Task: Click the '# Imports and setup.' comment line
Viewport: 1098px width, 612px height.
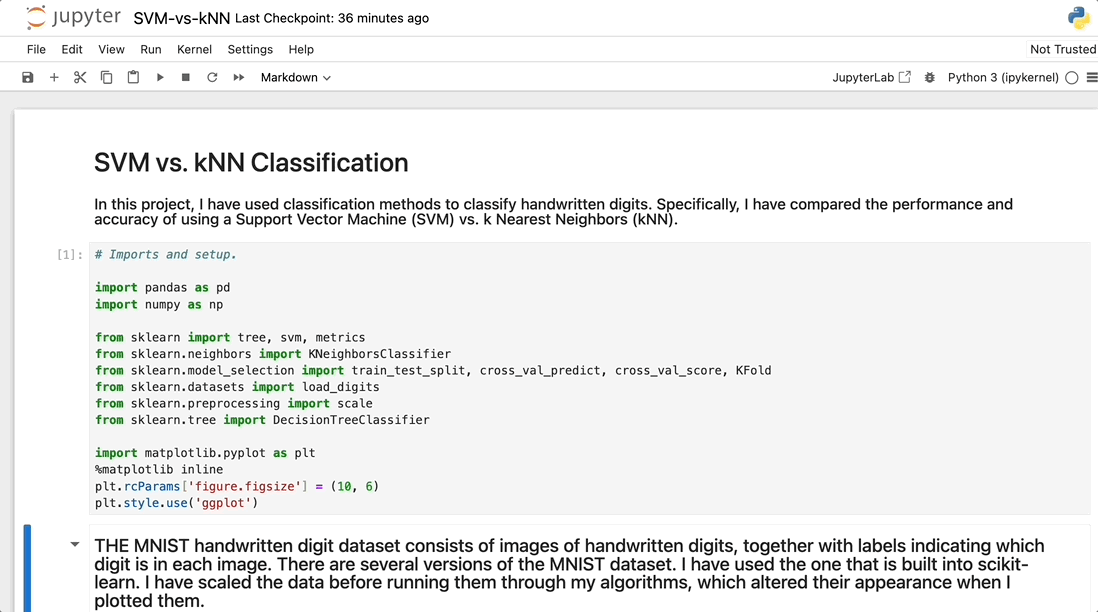Action: pos(166,255)
